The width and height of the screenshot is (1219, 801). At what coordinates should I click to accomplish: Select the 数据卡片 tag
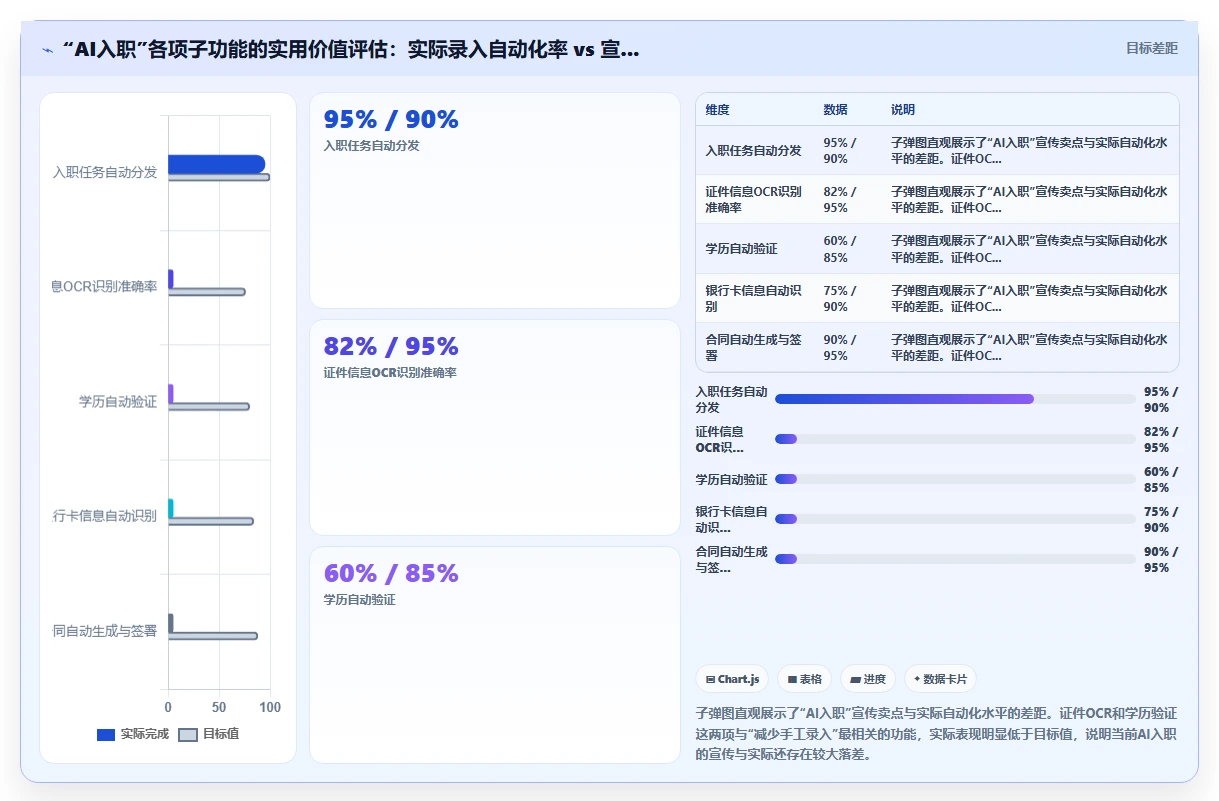(x=940, y=679)
